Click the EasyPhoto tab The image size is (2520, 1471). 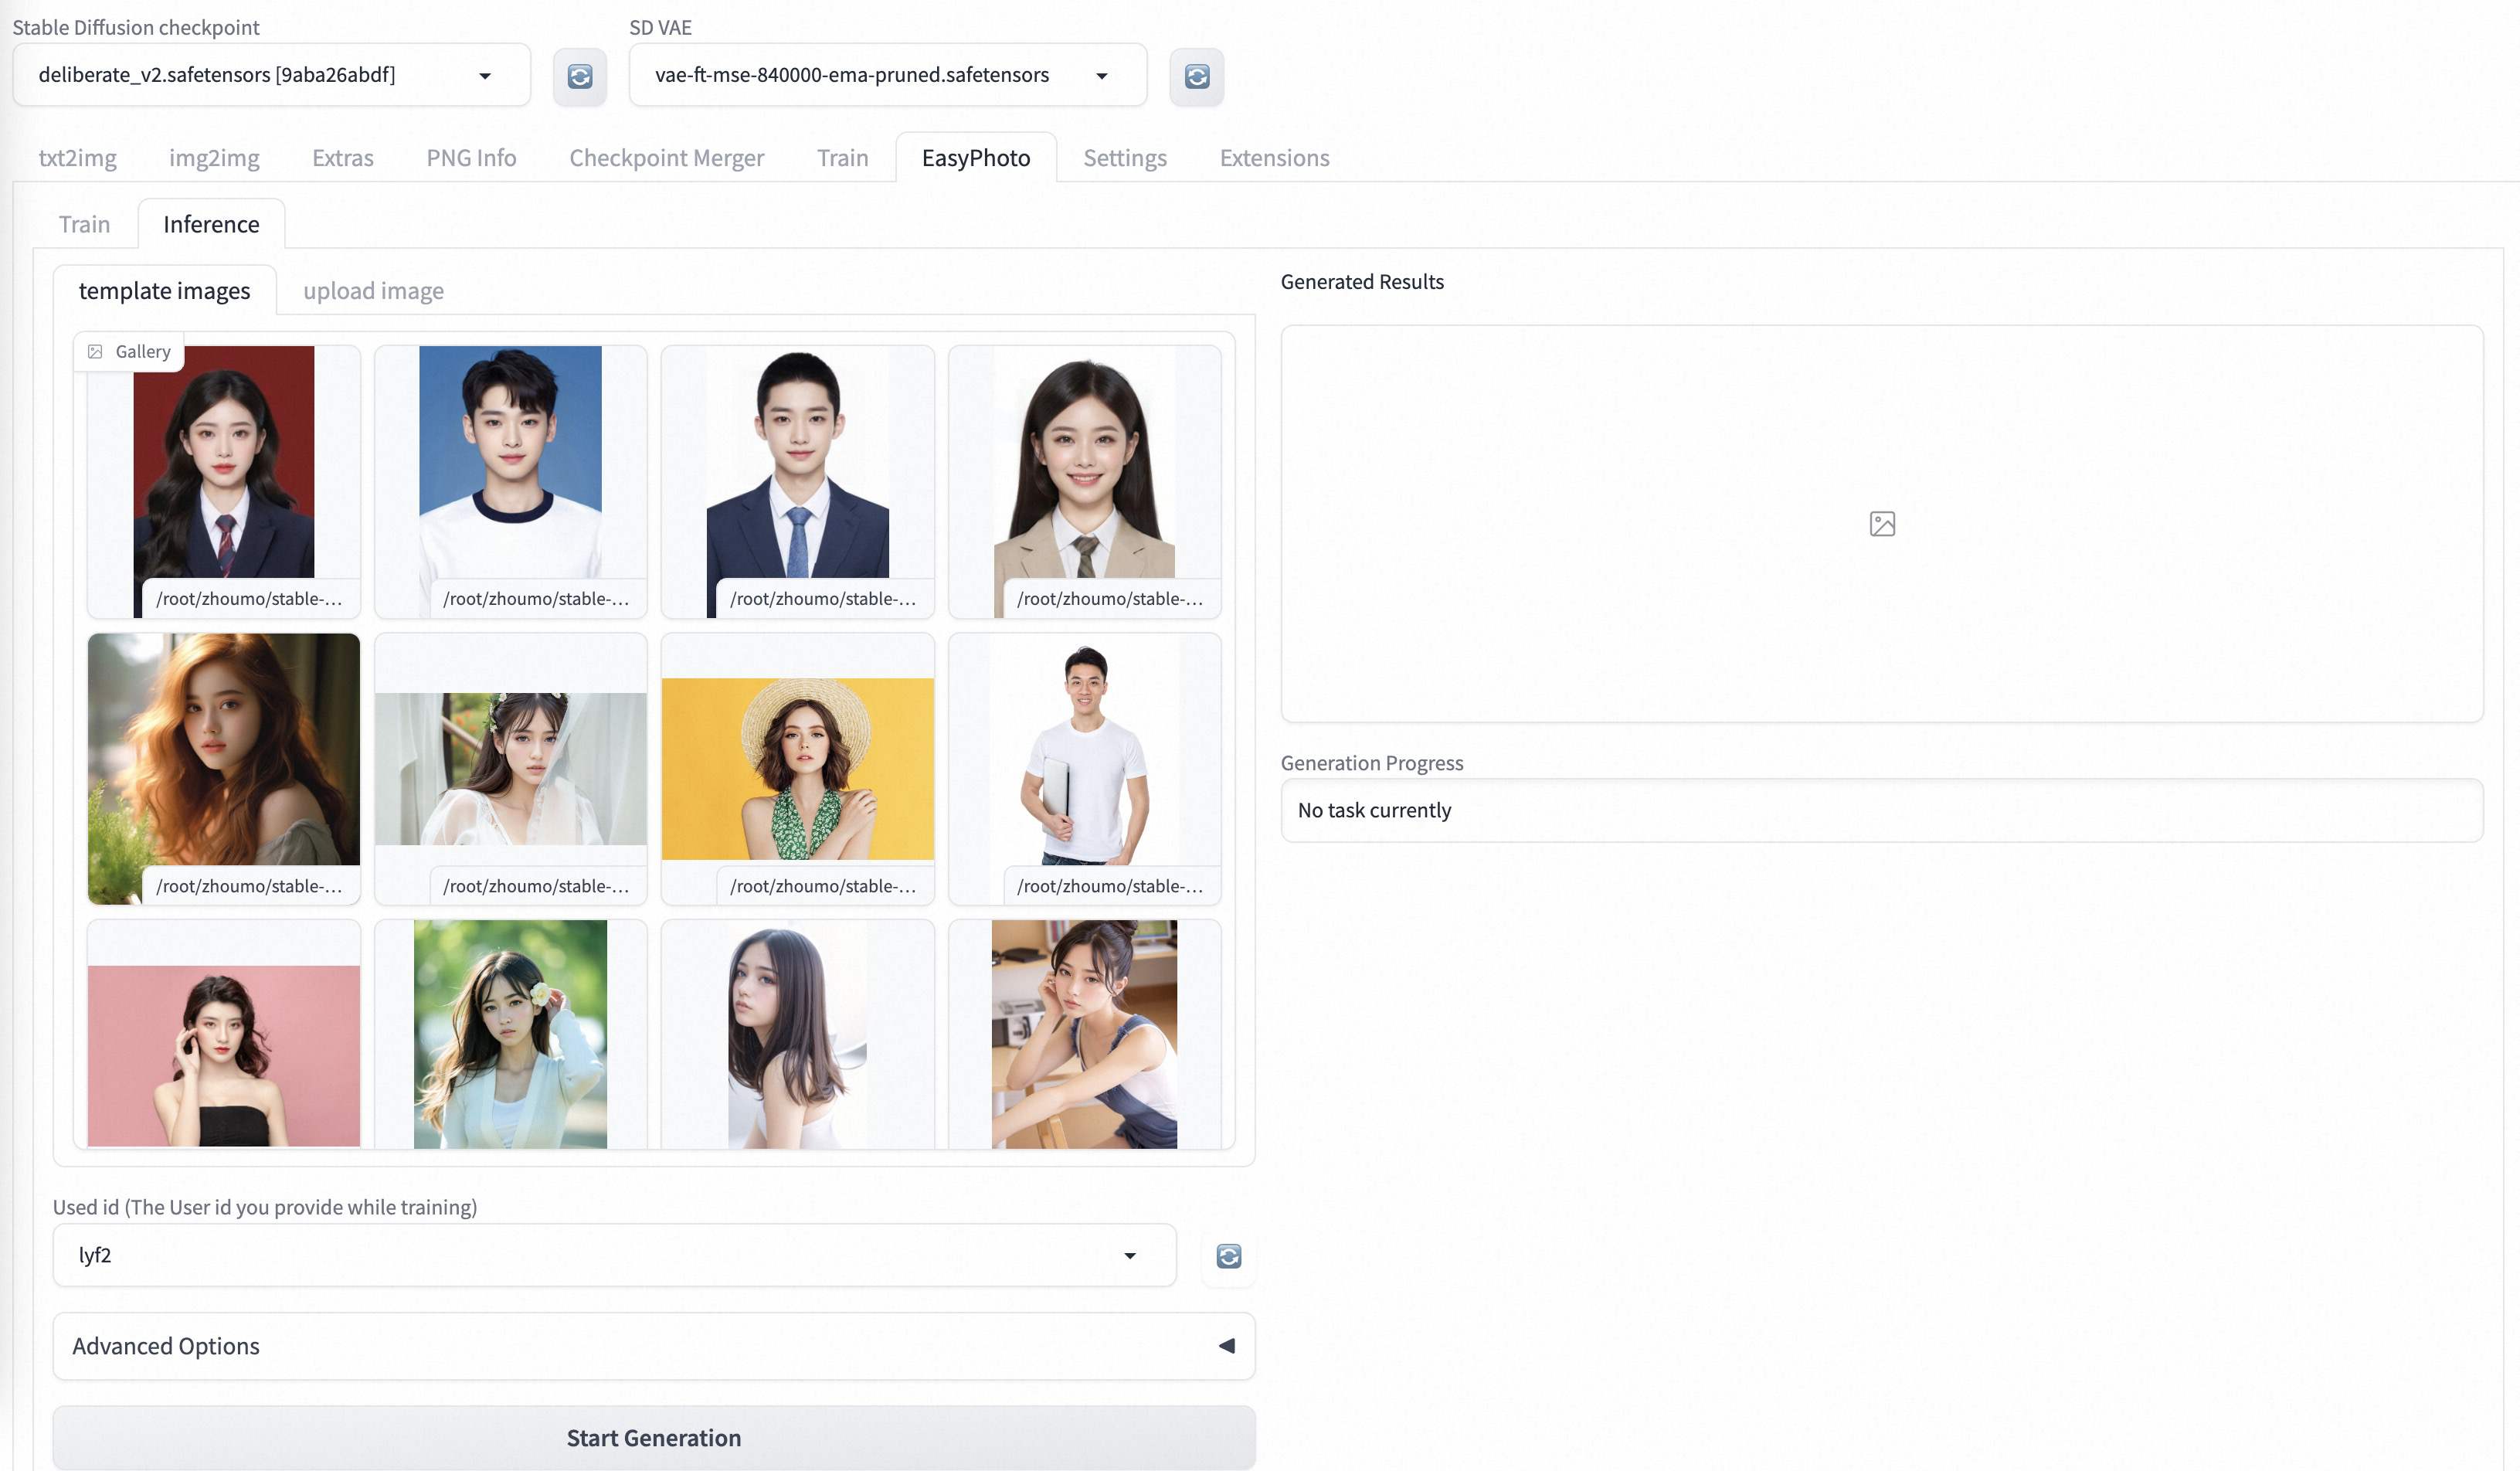[976, 156]
